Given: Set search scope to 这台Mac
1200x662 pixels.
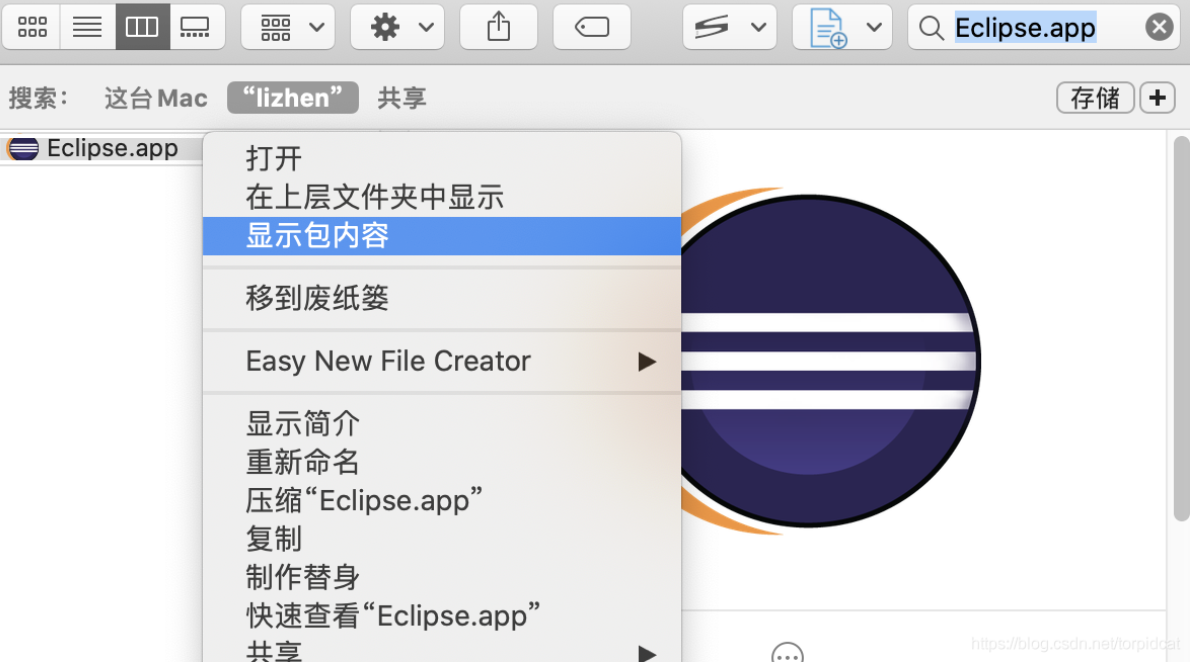Looking at the screenshot, I should tap(156, 98).
